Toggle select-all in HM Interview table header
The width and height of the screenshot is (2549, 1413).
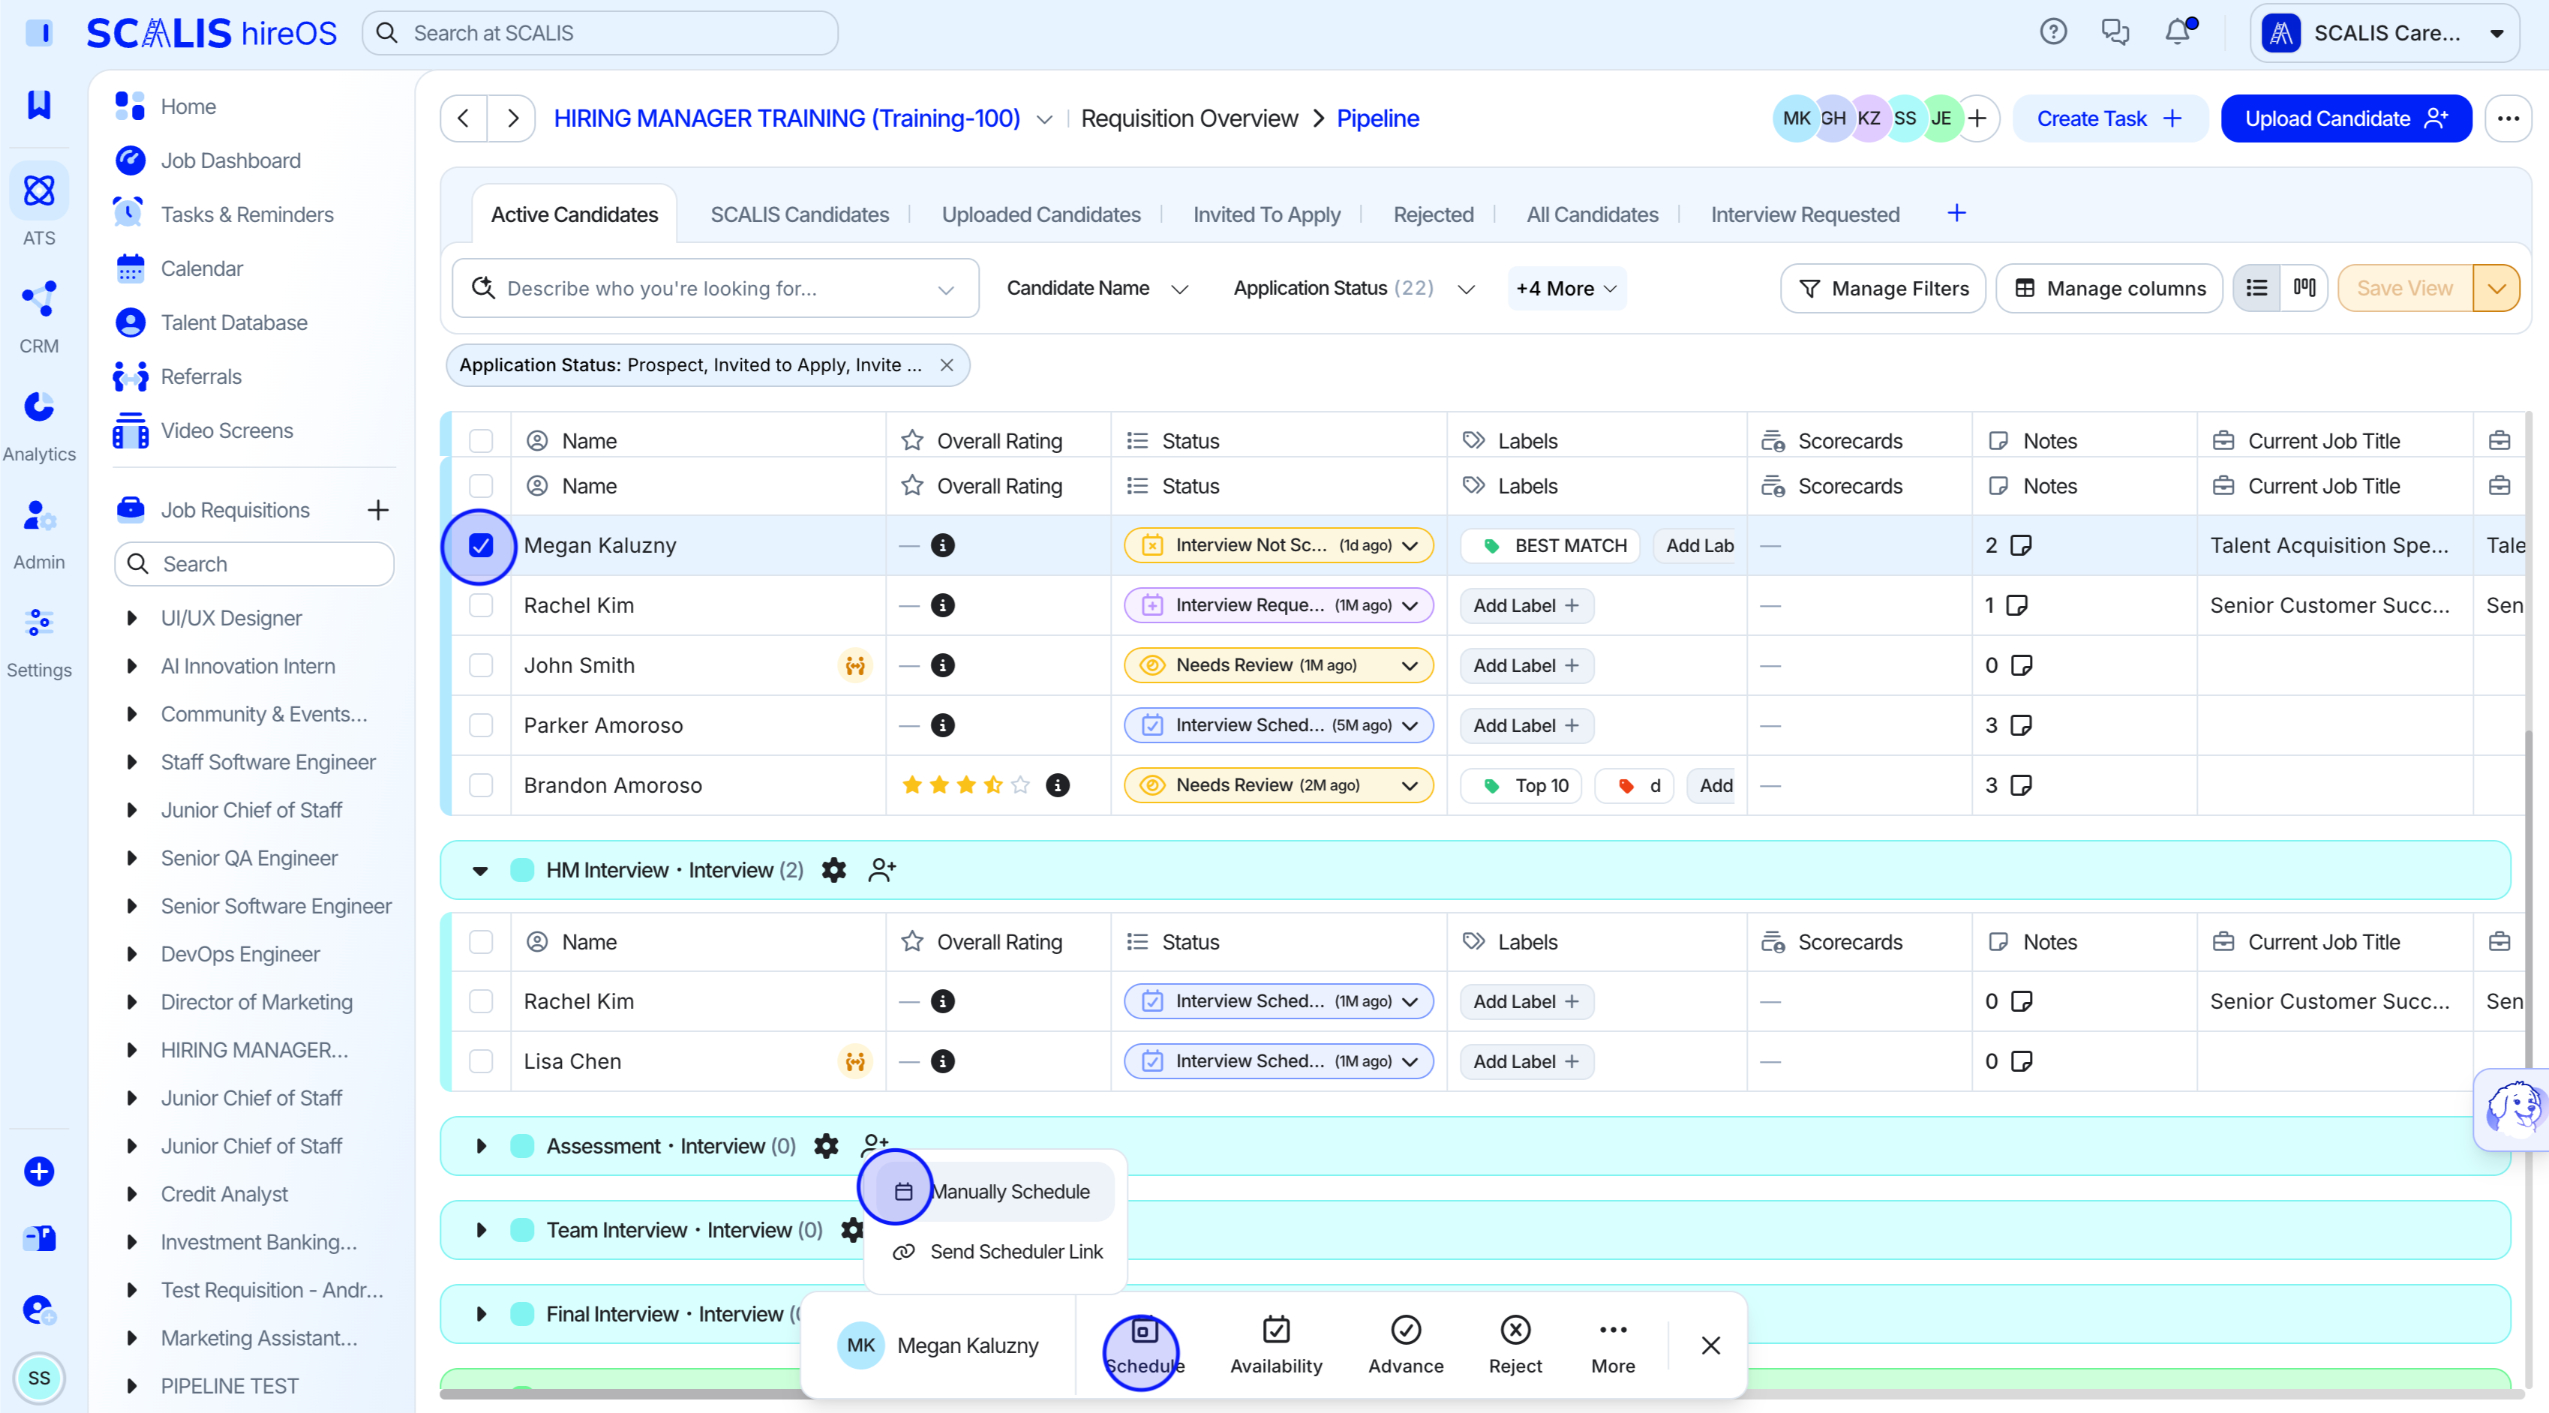(481, 942)
